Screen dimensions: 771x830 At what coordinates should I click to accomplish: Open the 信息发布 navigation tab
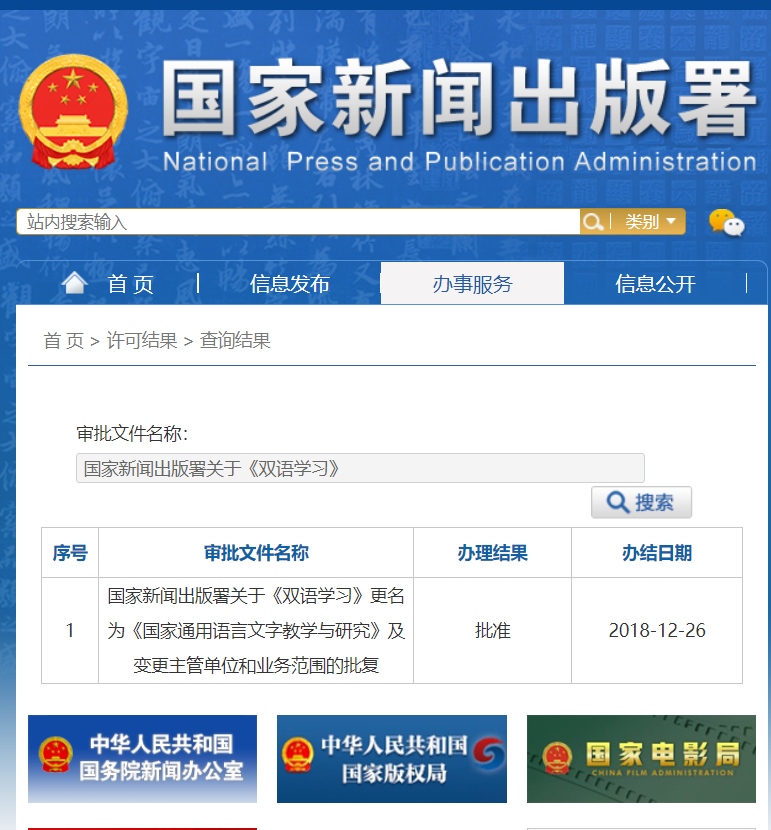[x=289, y=284]
